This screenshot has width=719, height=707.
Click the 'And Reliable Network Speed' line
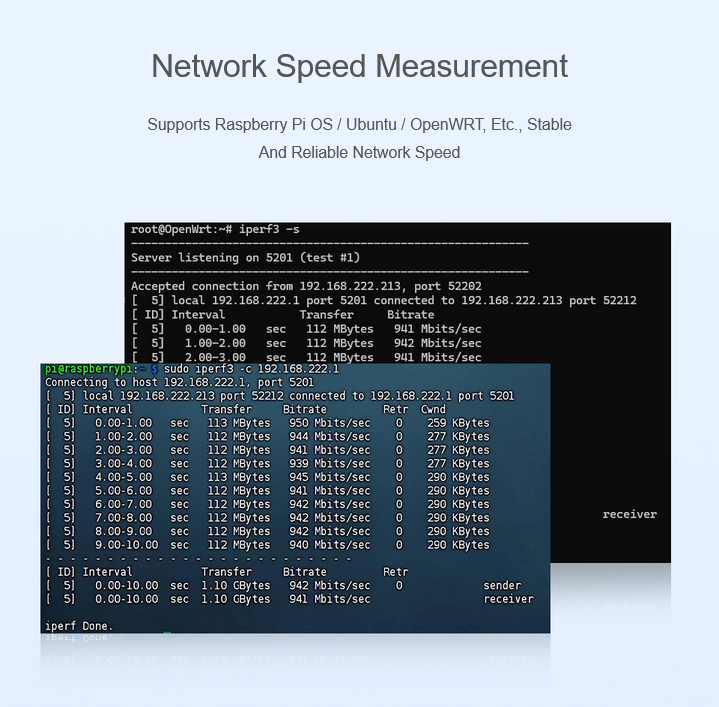coord(360,152)
